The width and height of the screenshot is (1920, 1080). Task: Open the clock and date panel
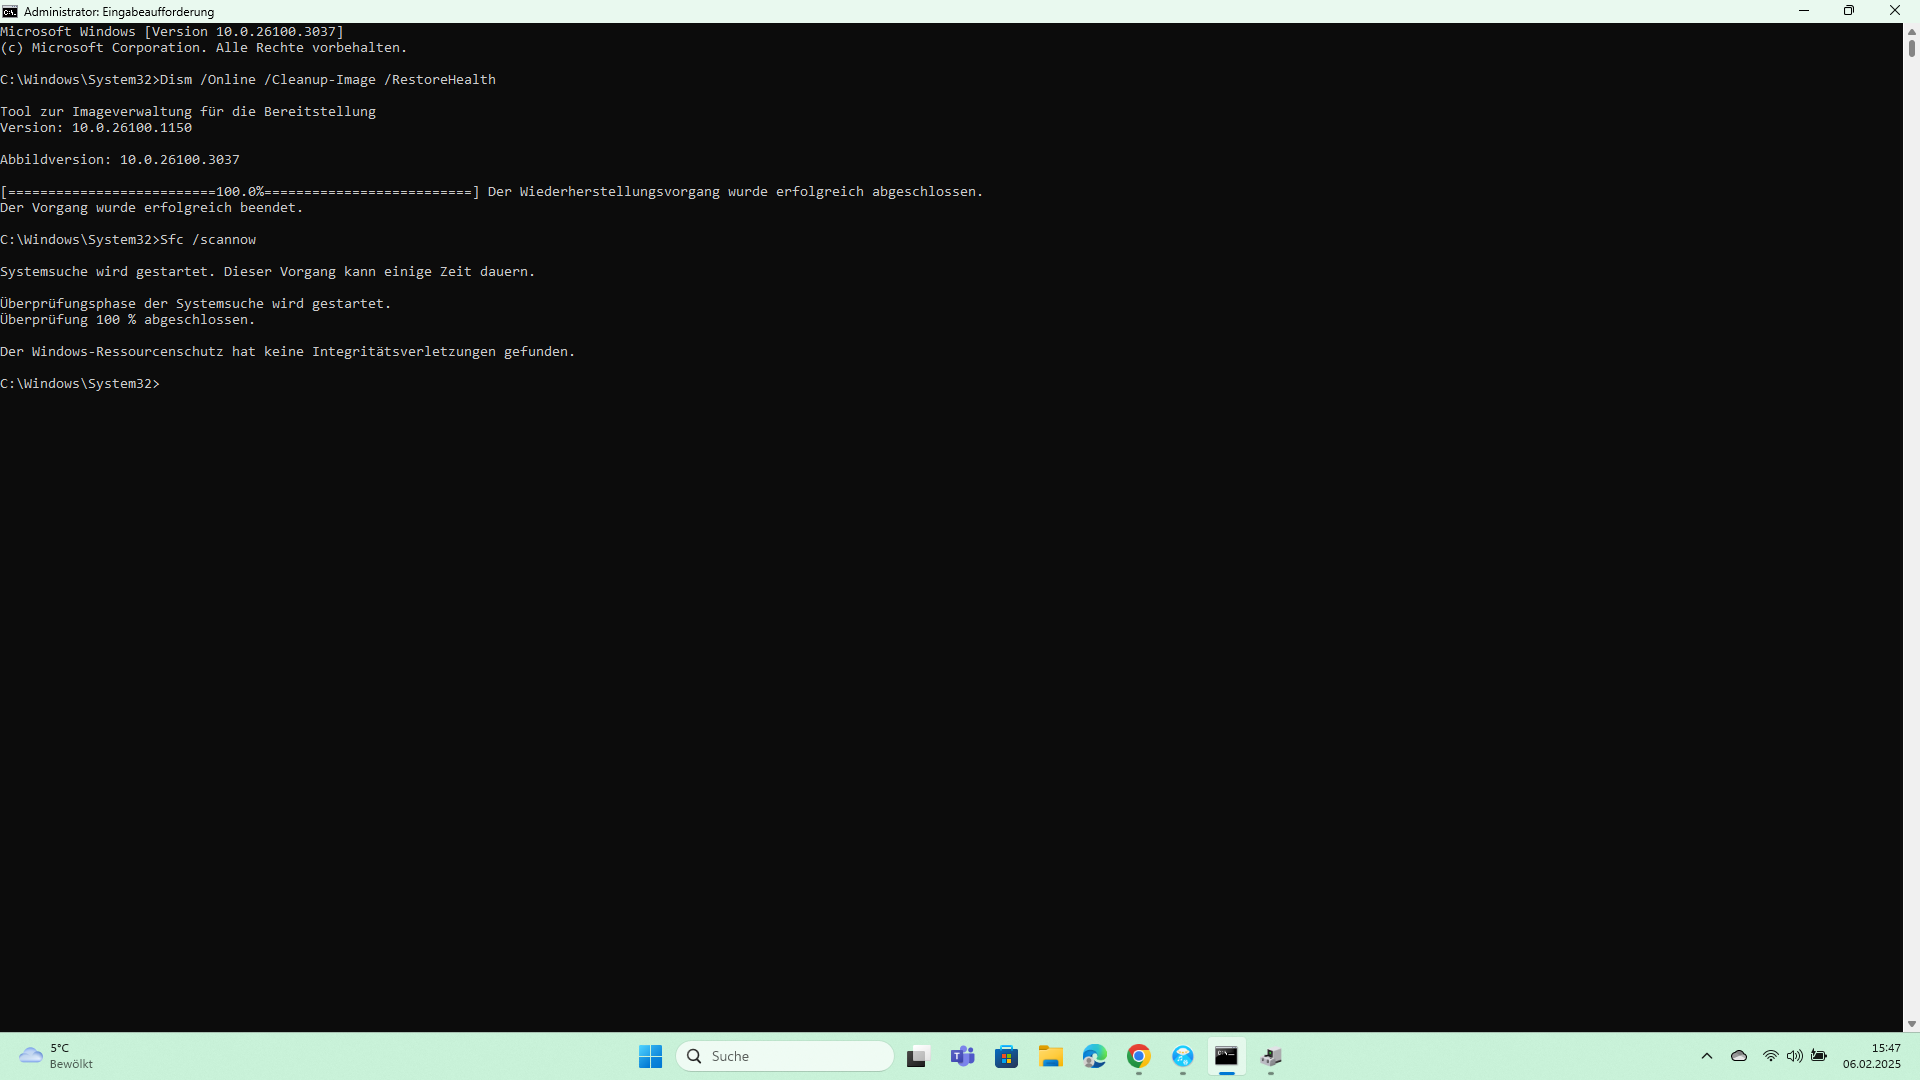[x=1871, y=1056]
